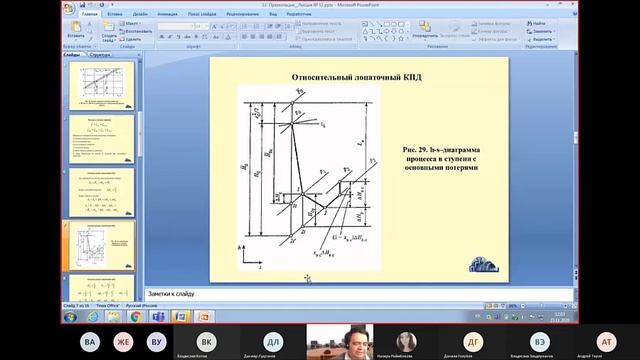Switch to the Дизайн ribbon tab

click(140, 14)
